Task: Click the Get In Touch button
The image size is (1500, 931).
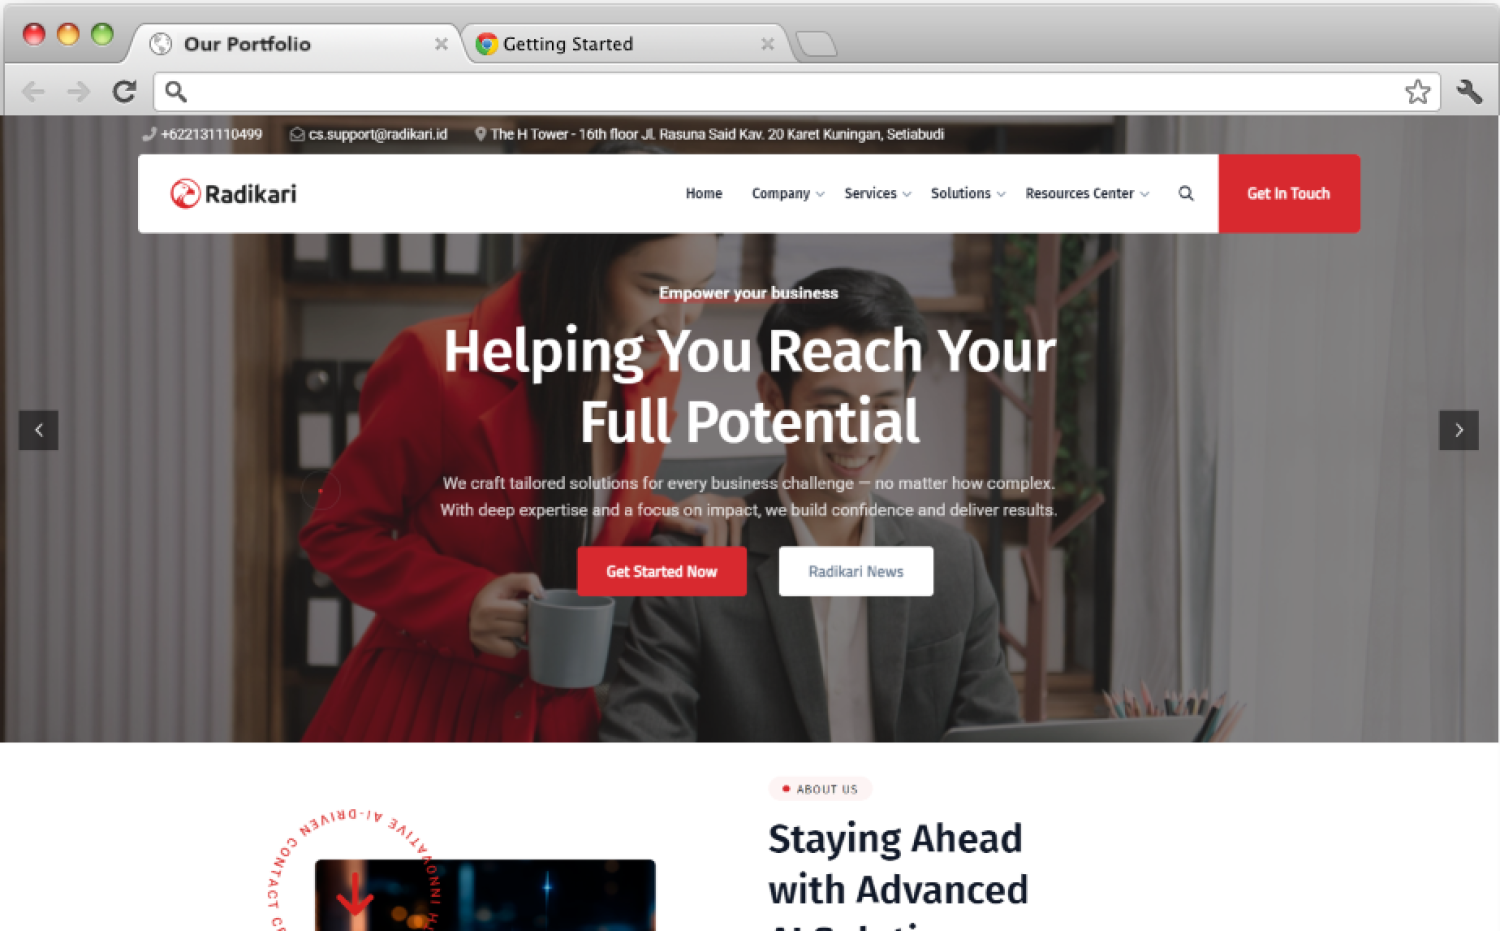Action: pos(1289,193)
